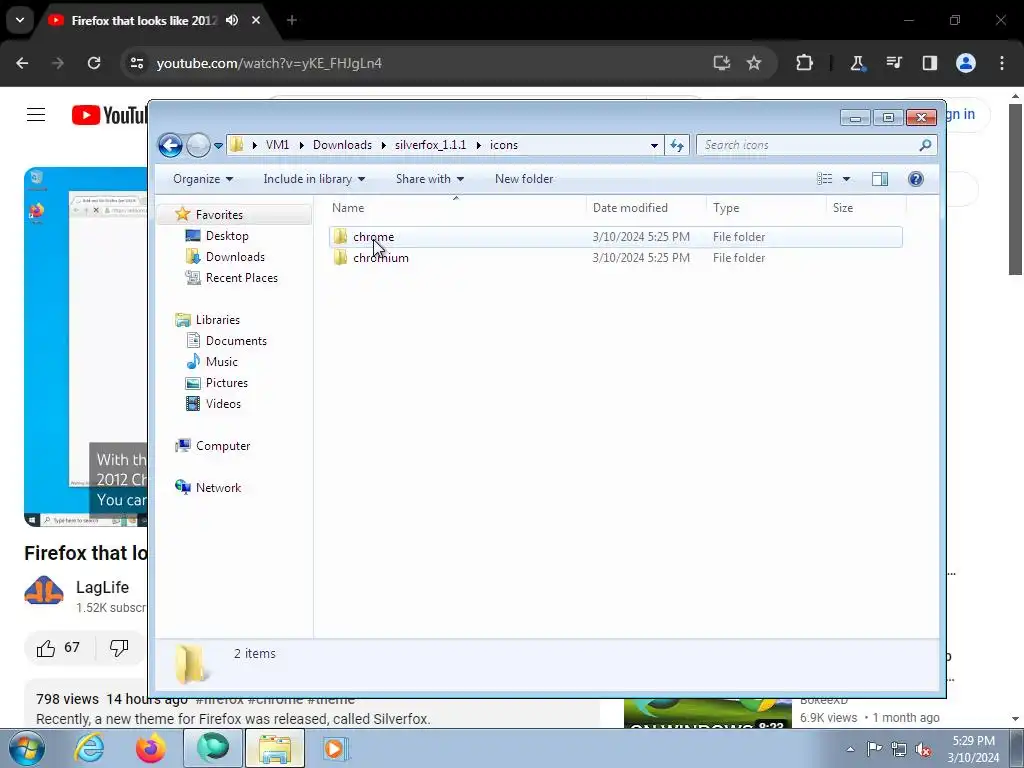The width and height of the screenshot is (1024, 768).
Task: Install app icon in the address bar
Action: [x=722, y=63]
